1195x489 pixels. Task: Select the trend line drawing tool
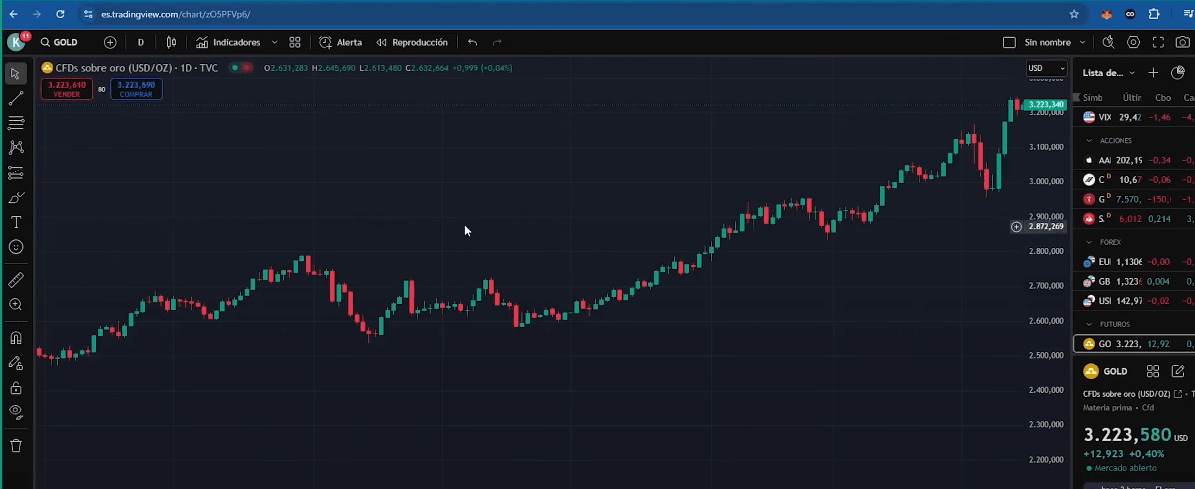[15, 98]
